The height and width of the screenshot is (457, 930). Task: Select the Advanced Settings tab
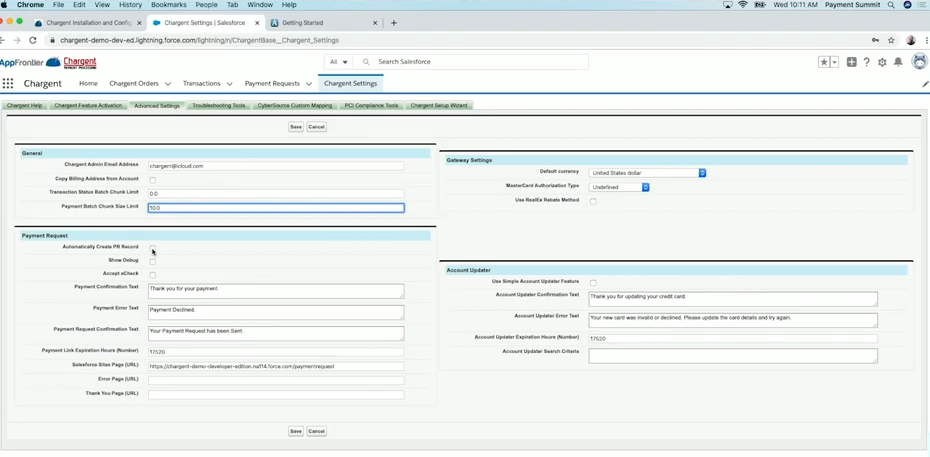pyautogui.click(x=157, y=106)
